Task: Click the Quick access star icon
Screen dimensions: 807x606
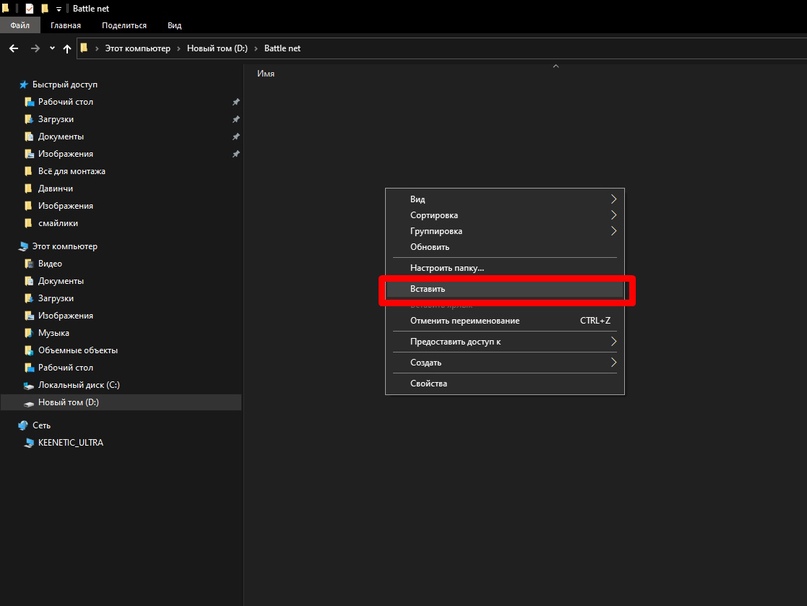Action: pos(23,85)
